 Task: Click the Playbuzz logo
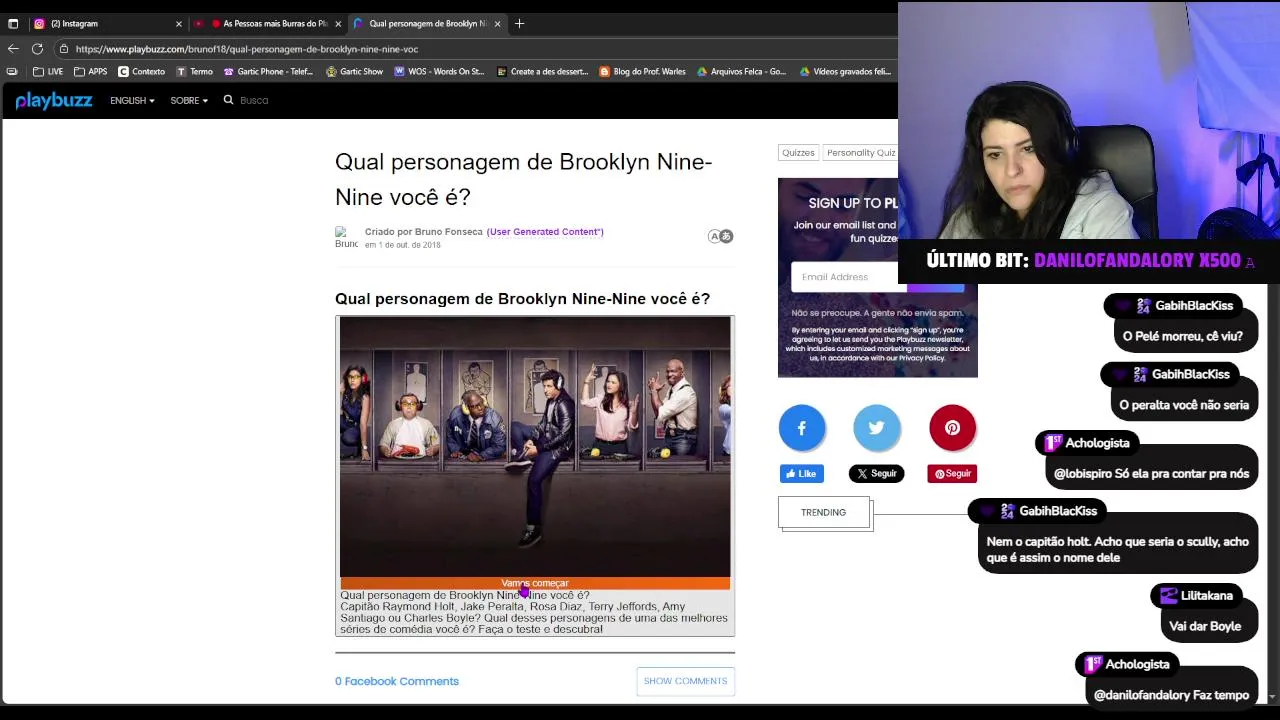(x=54, y=100)
